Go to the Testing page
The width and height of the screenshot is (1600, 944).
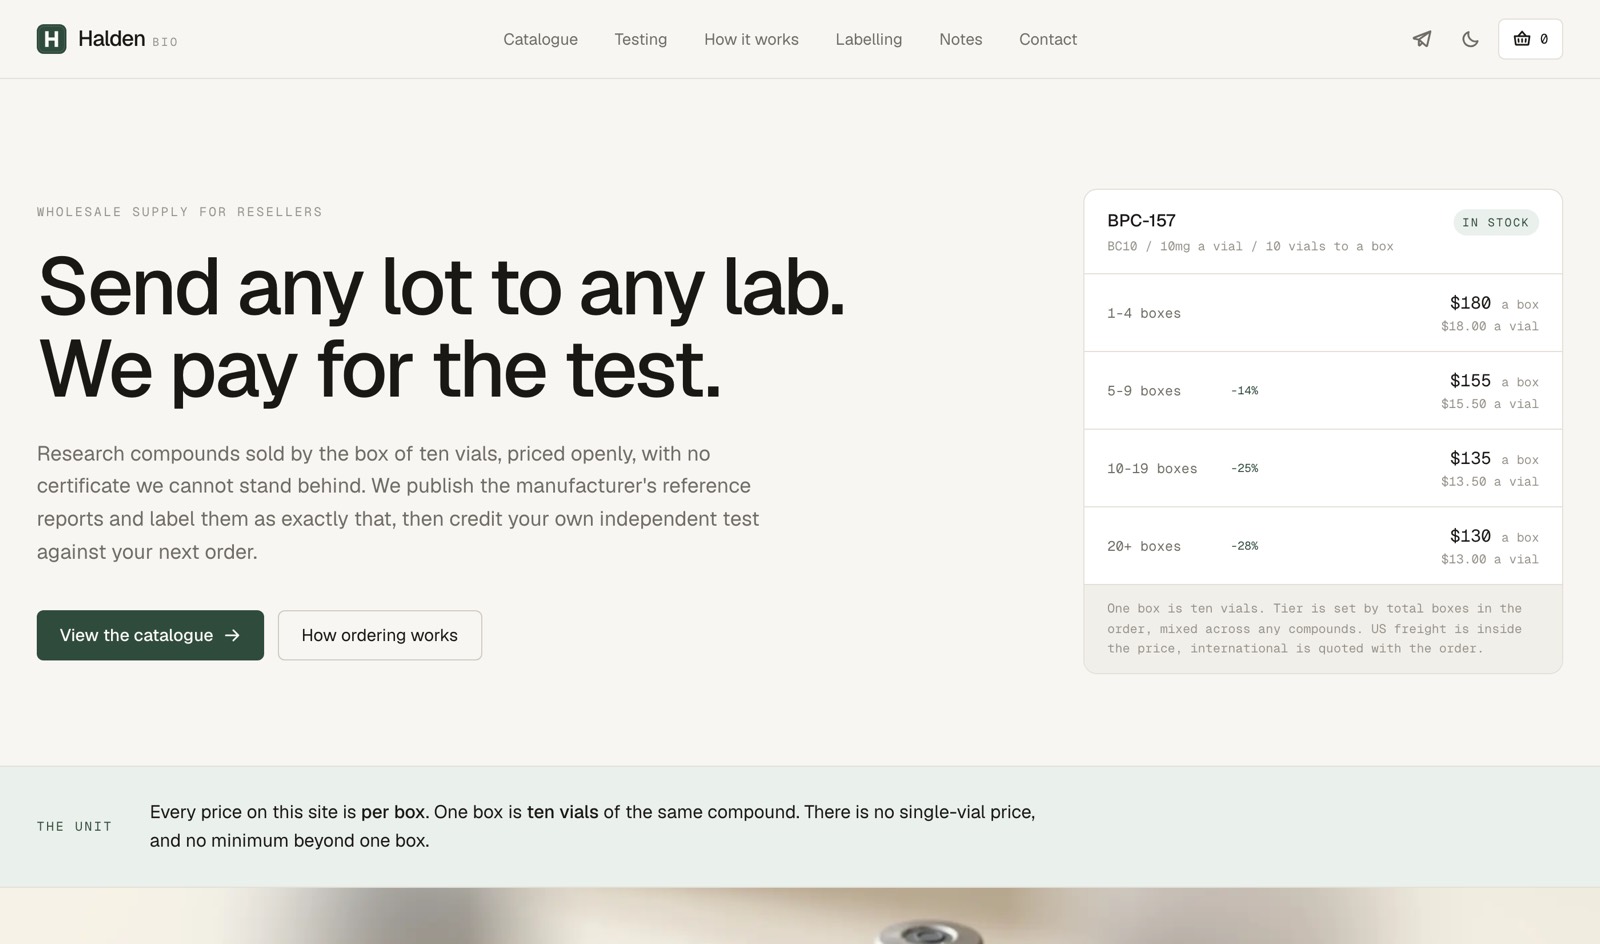(x=640, y=39)
